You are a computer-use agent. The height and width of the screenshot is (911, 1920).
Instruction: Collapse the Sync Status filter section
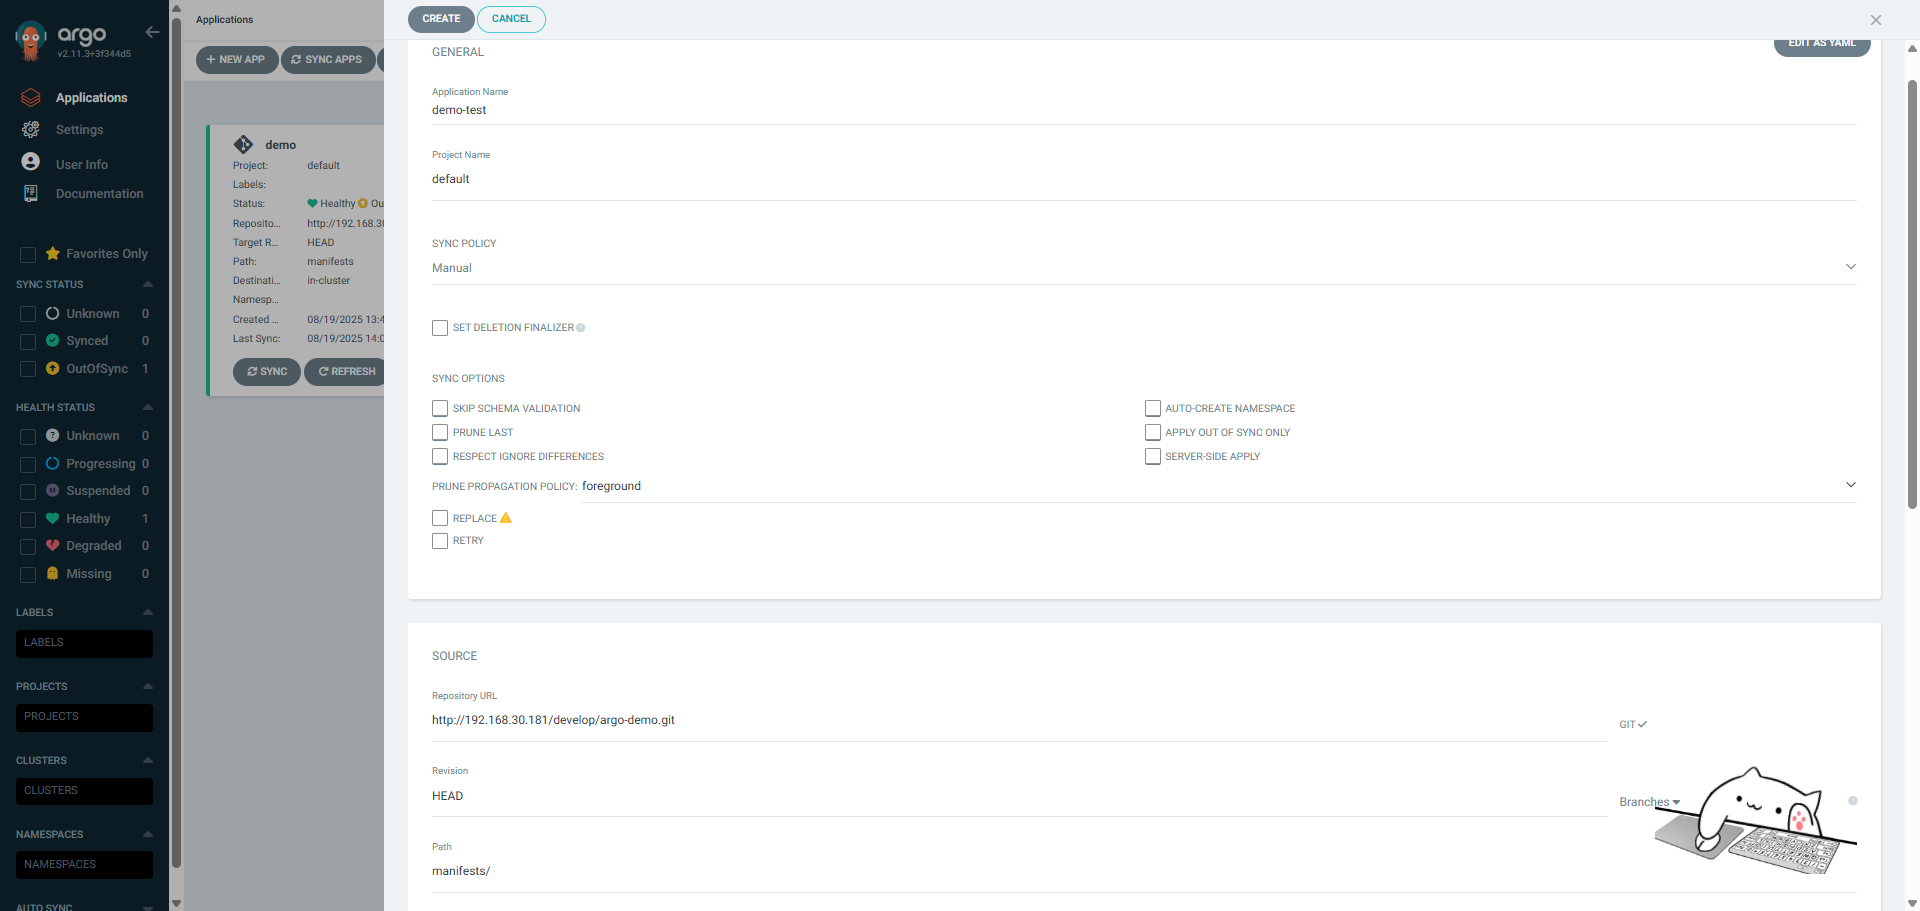pyautogui.click(x=148, y=284)
